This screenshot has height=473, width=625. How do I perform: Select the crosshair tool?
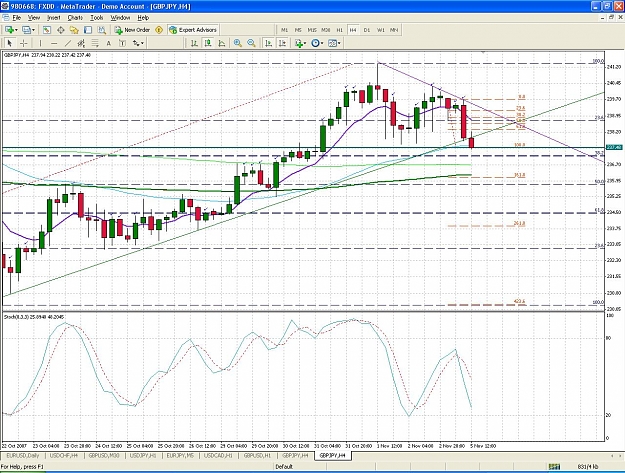pos(24,43)
